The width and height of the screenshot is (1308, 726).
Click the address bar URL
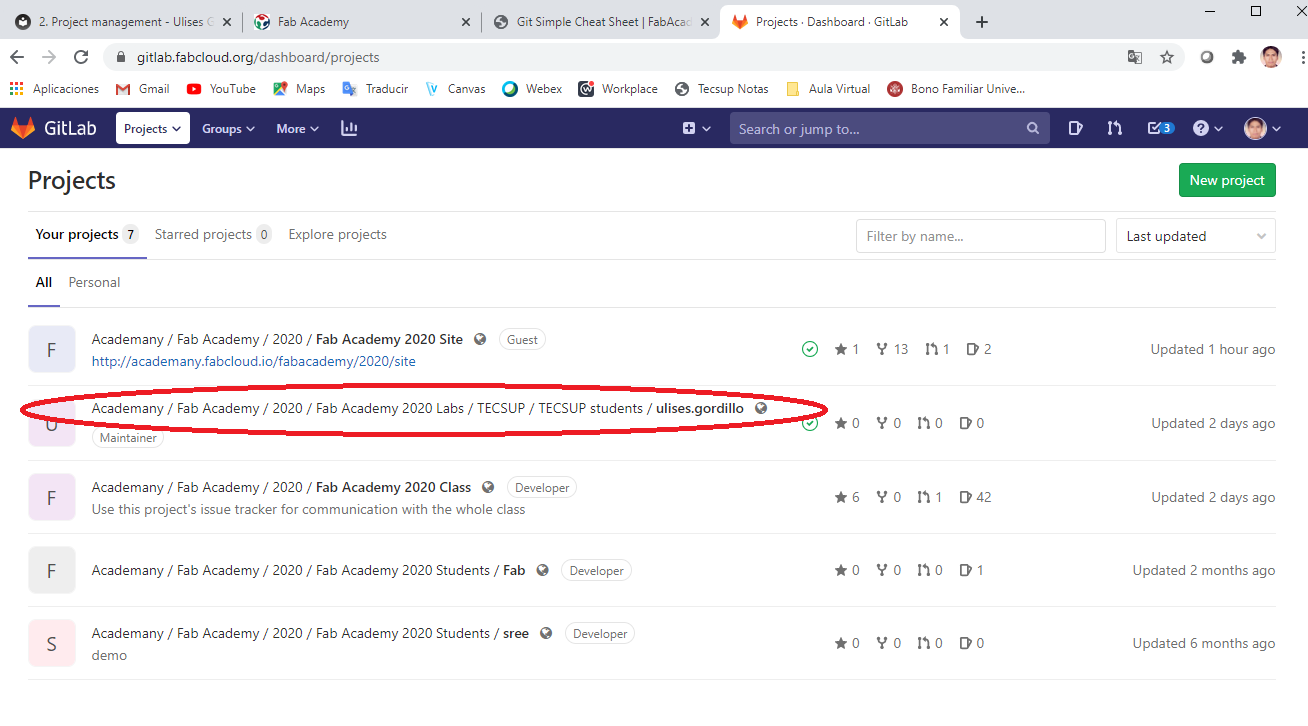pyautogui.click(x=258, y=57)
